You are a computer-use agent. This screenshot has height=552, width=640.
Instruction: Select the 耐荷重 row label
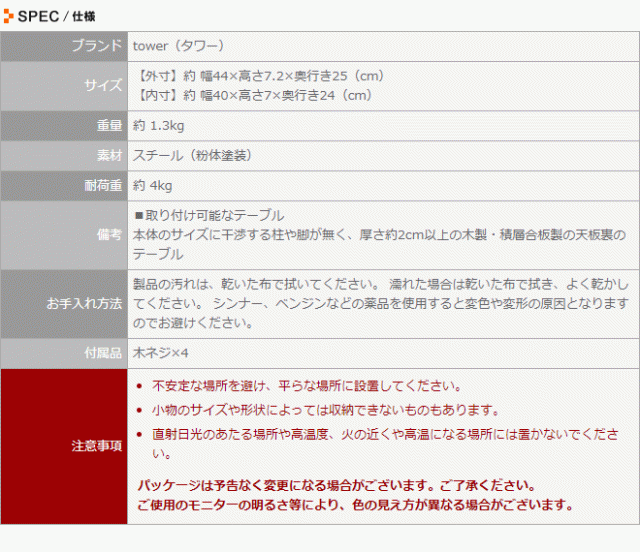coord(103,186)
